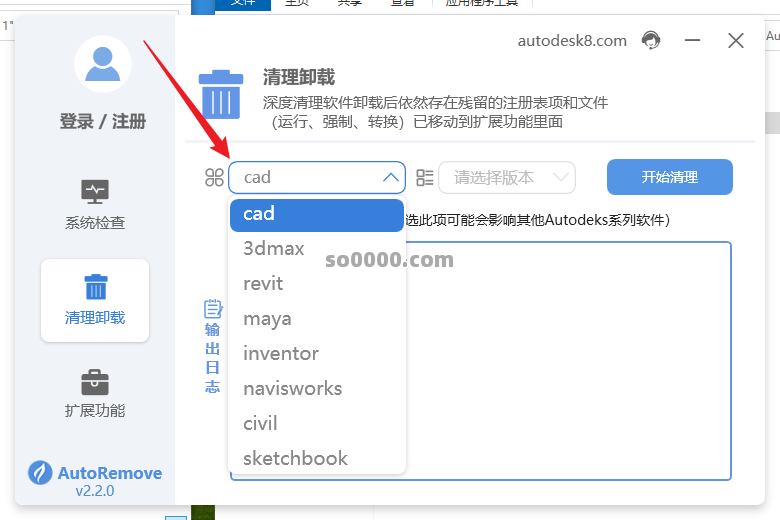Image resolution: width=780 pixels, height=520 pixels.
Task: Click the 登录 / 注册 login link
Action: 103,122
